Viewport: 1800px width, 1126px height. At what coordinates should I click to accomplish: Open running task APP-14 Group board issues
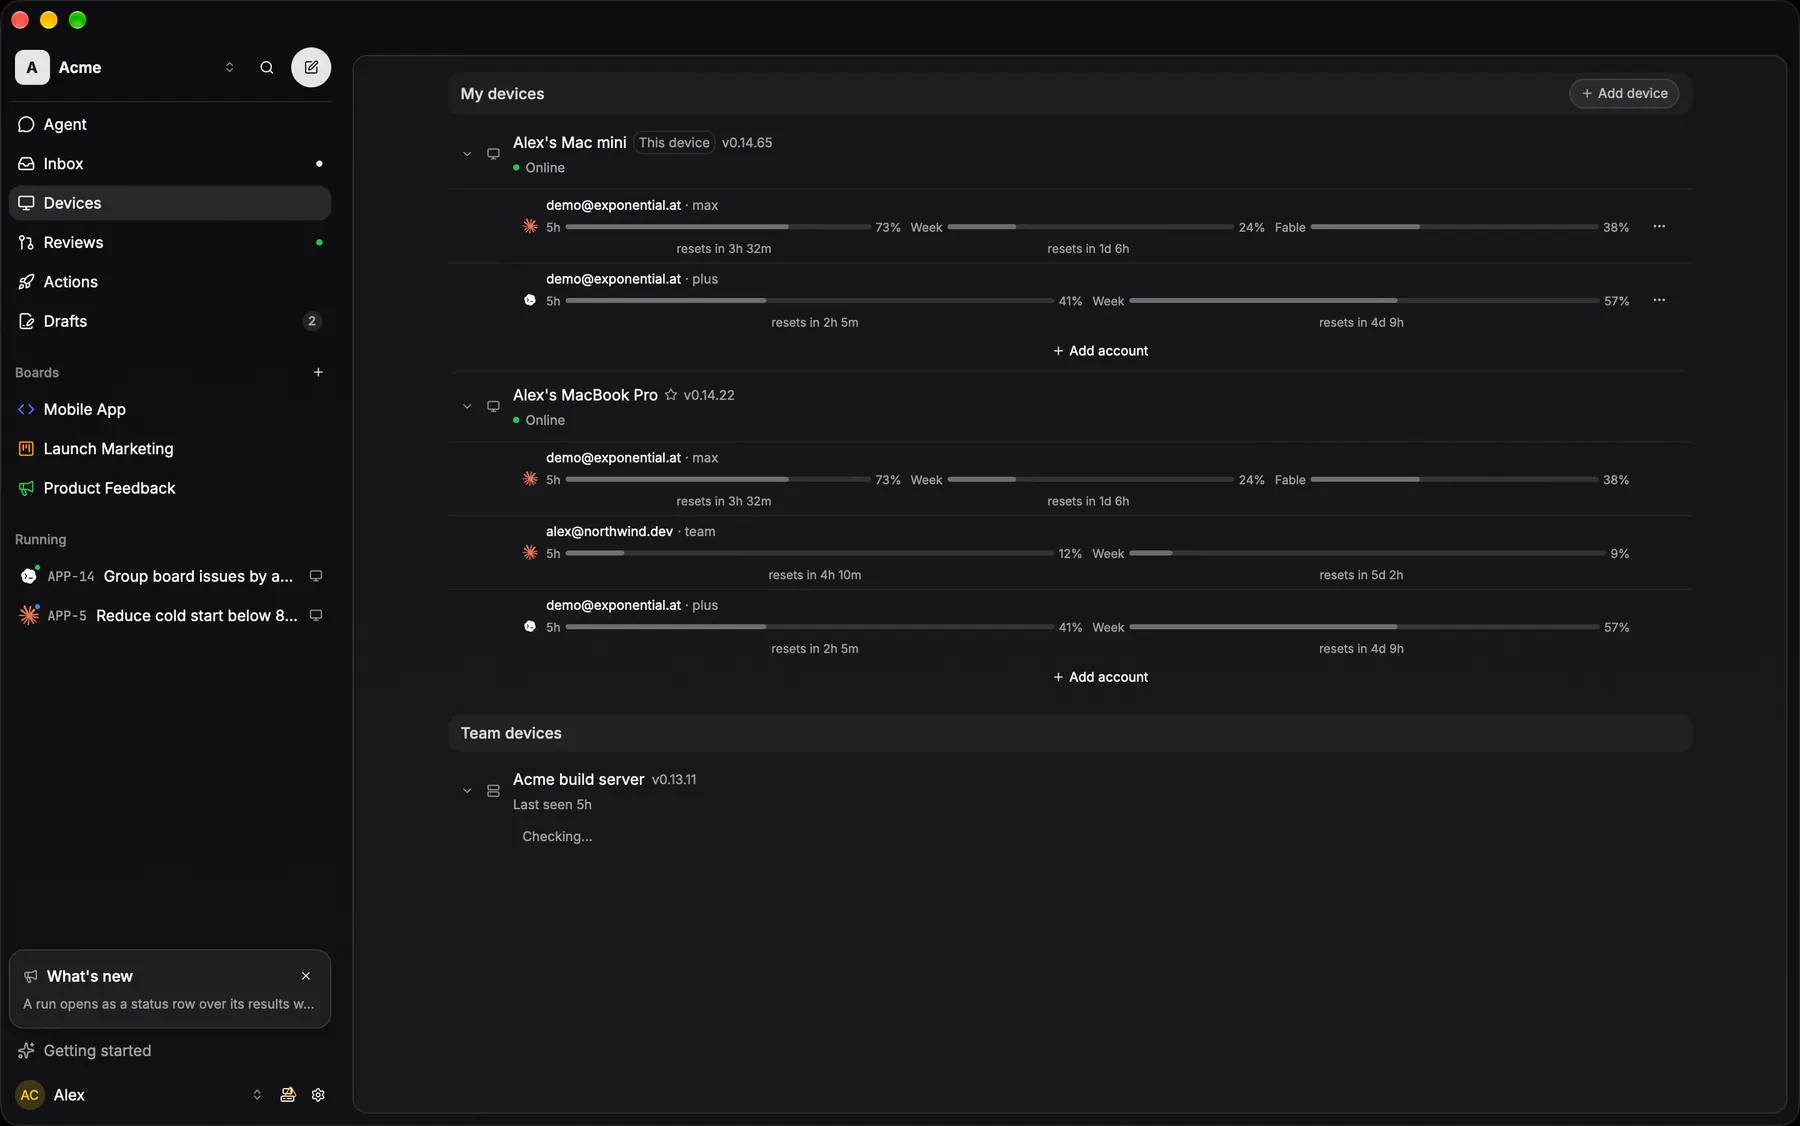point(170,576)
